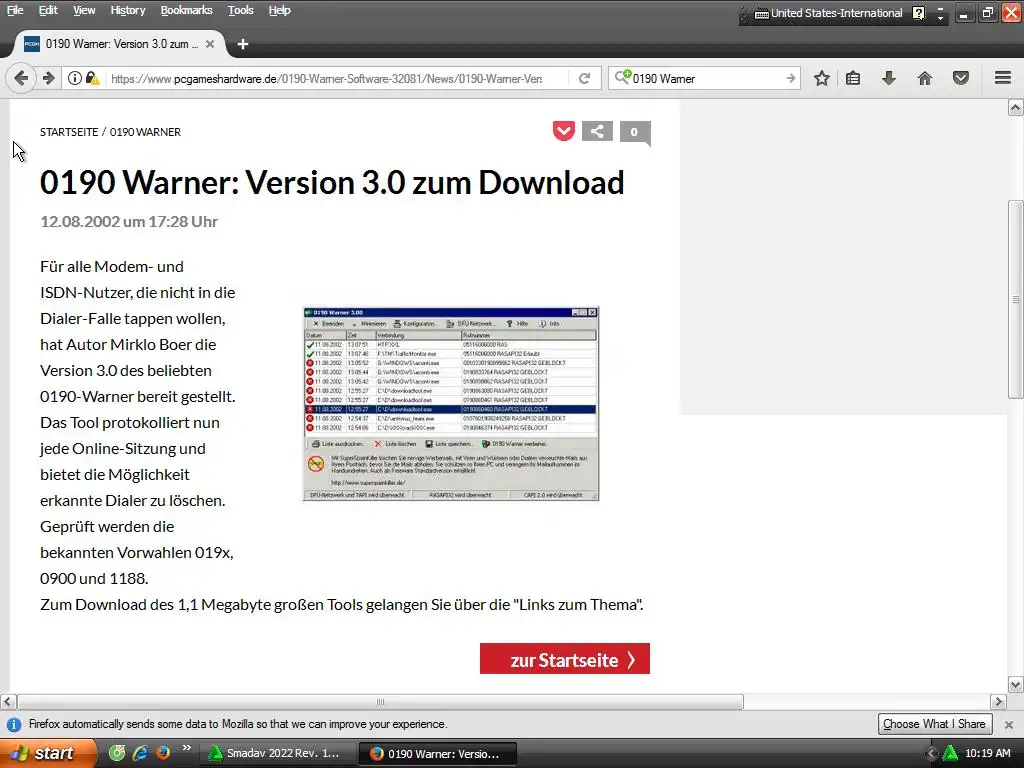Click the vertical scrollbar up arrow
This screenshot has height=768, width=1024.
(x=1016, y=108)
